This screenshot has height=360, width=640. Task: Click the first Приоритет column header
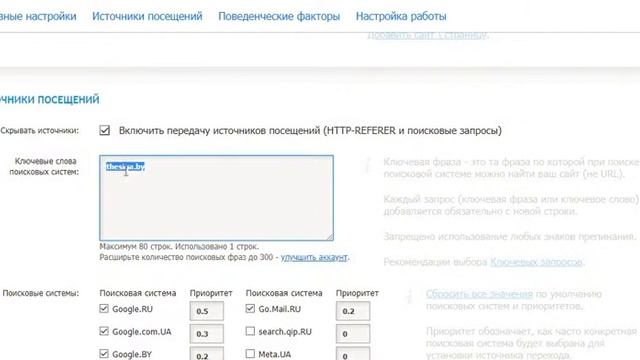pos(211,293)
